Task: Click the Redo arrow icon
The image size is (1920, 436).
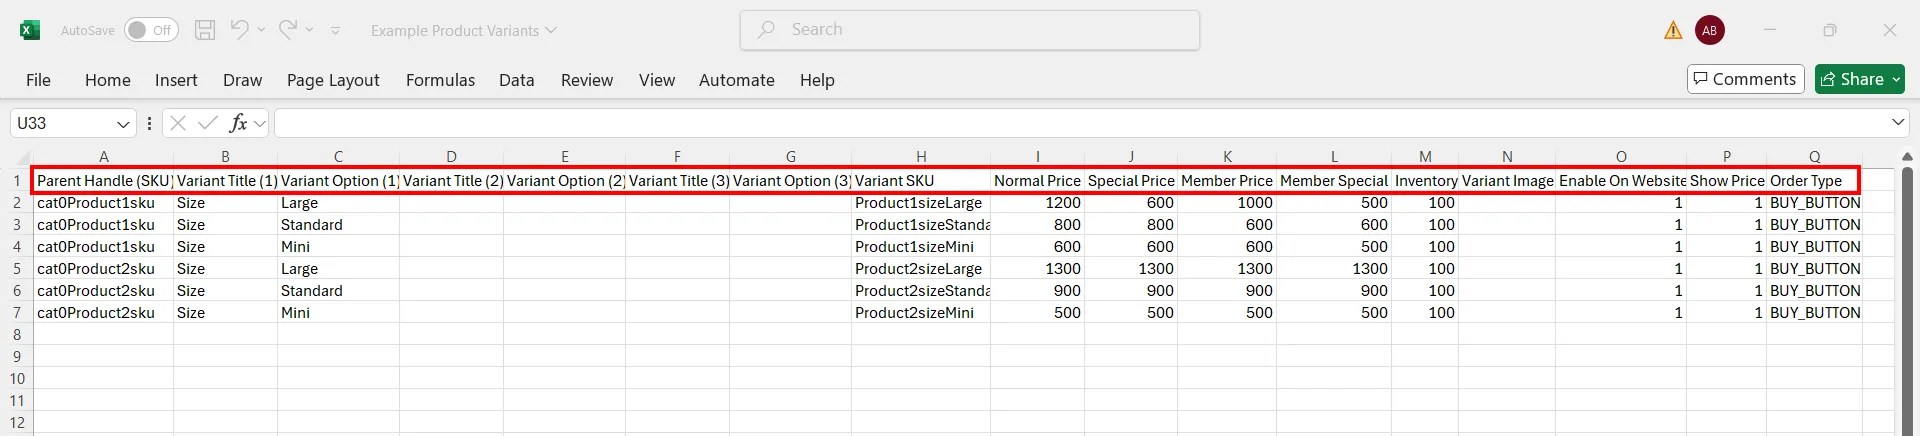Action: [288, 30]
